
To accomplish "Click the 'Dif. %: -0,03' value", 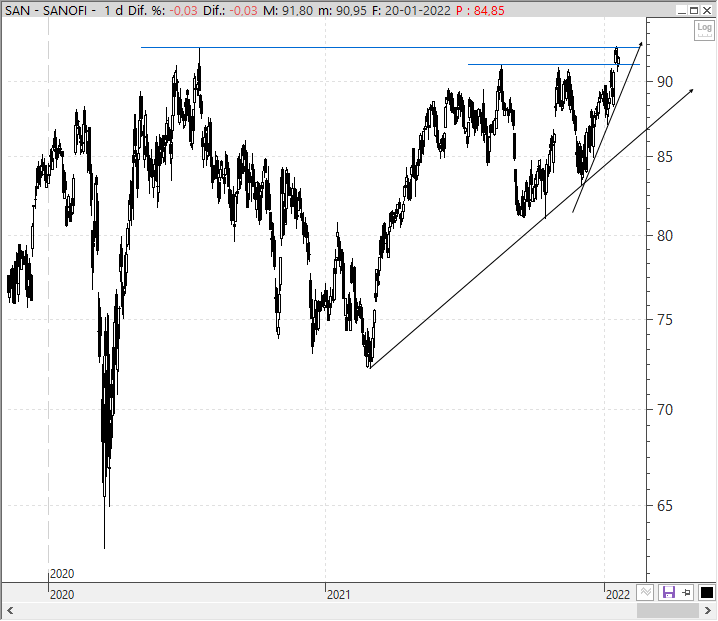I will pyautogui.click(x=163, y=10).
